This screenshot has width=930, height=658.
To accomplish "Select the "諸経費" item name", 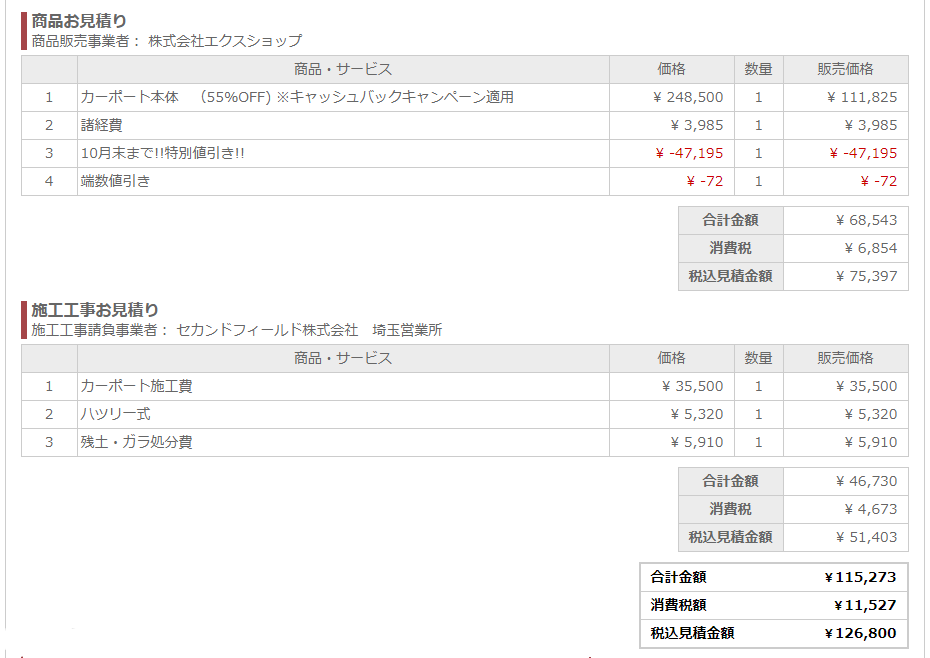I will coord(101,125).
